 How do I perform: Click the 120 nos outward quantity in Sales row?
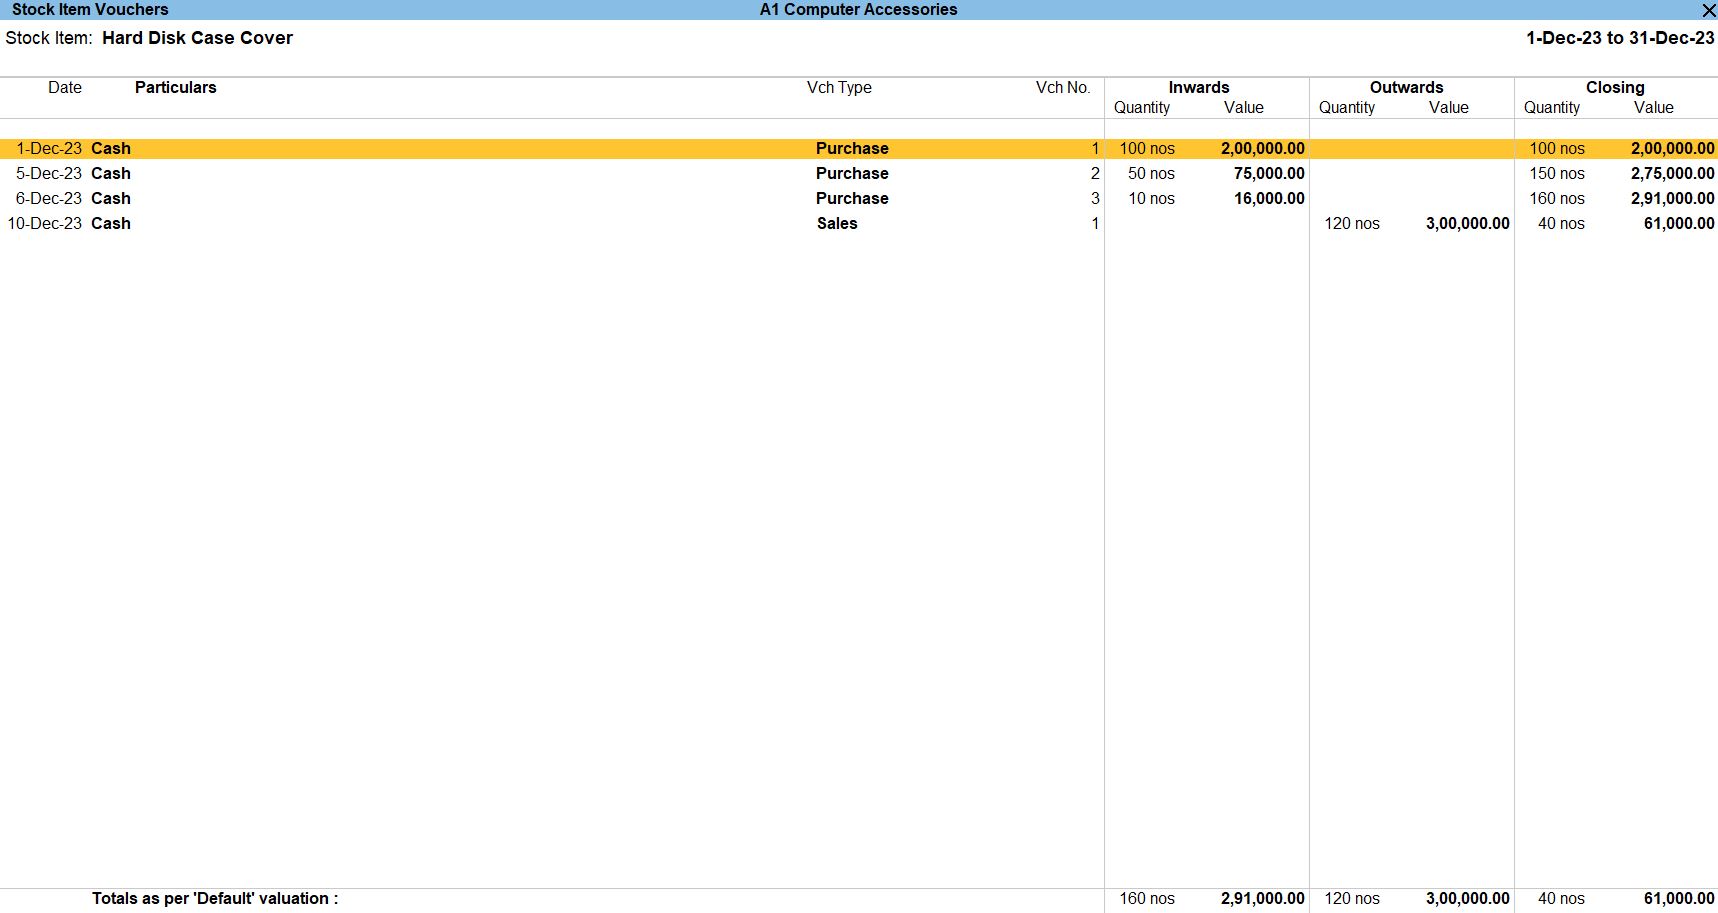tap(1351, 223)
